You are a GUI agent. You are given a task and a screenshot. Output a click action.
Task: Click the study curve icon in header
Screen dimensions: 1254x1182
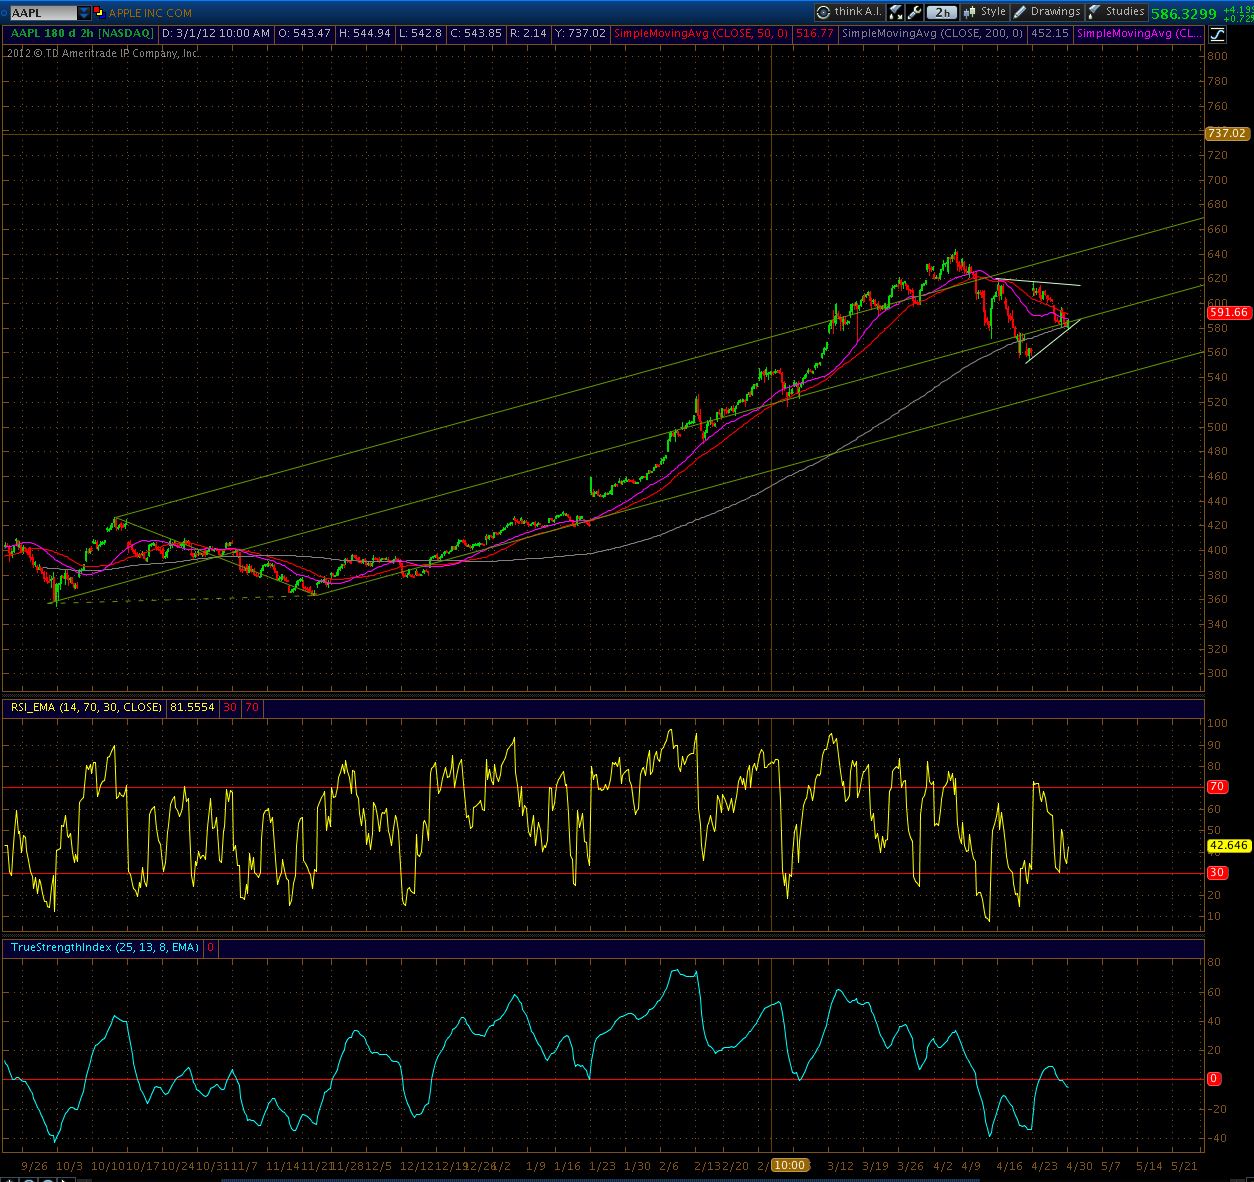1217,34
